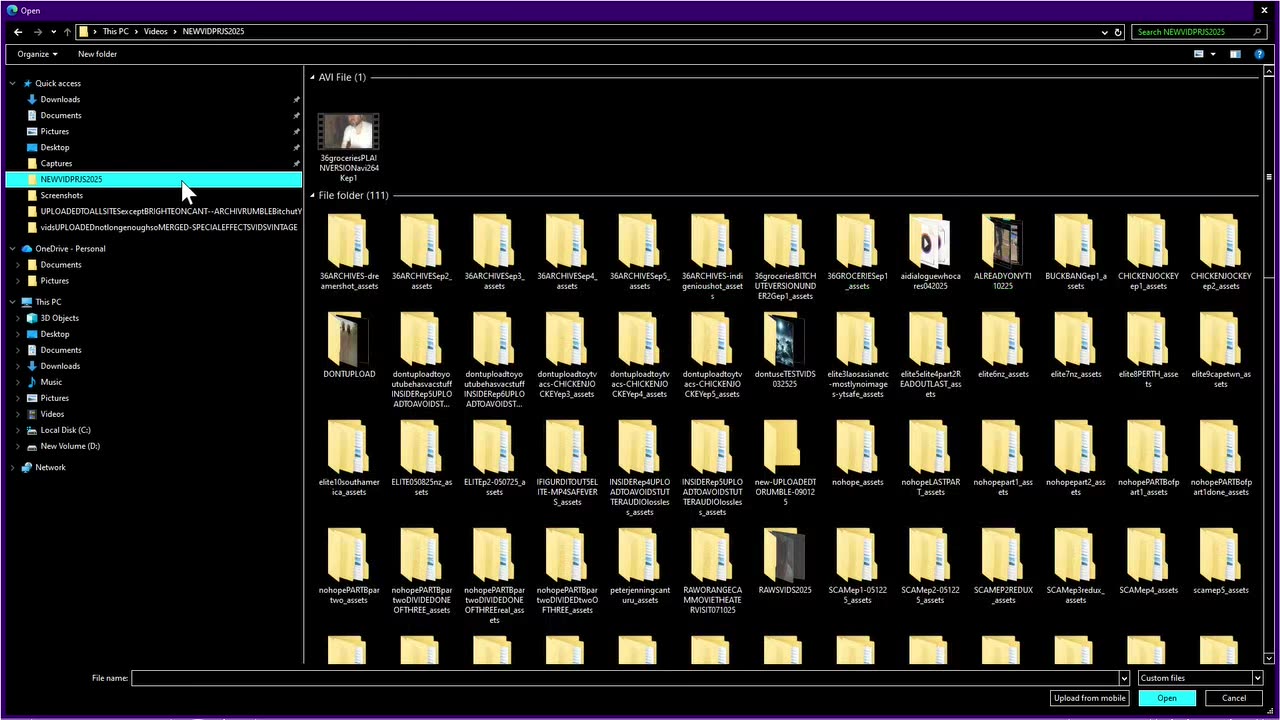Click This PC in the address breadcrumb
Screen dimensions: 1280x720
[x=115, y=32]
